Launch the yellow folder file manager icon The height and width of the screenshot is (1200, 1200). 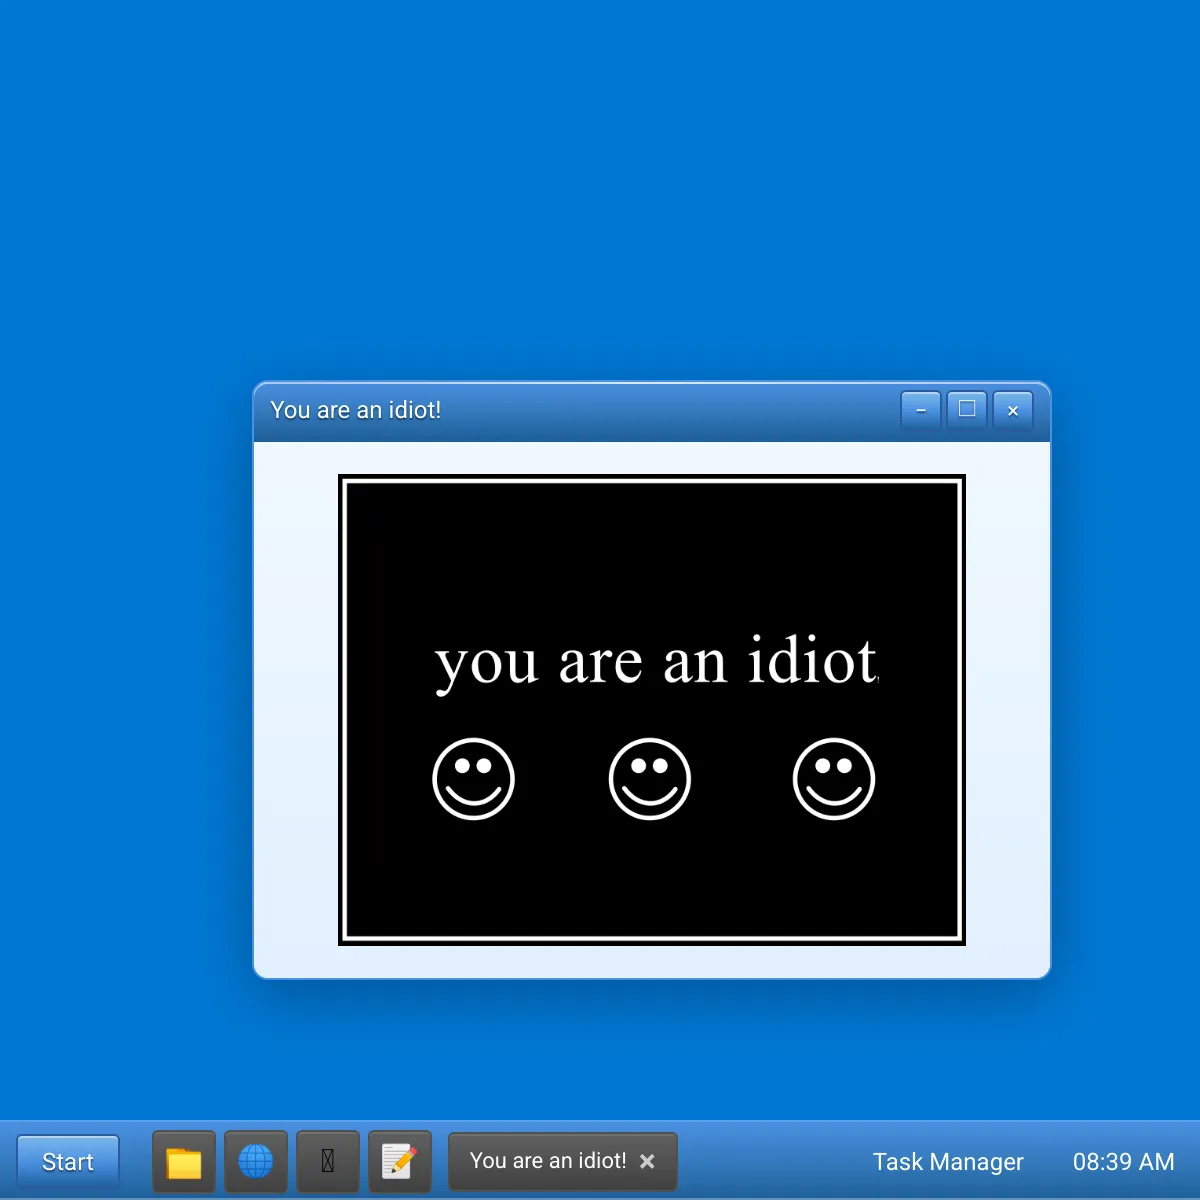(x=184, y=1161)
